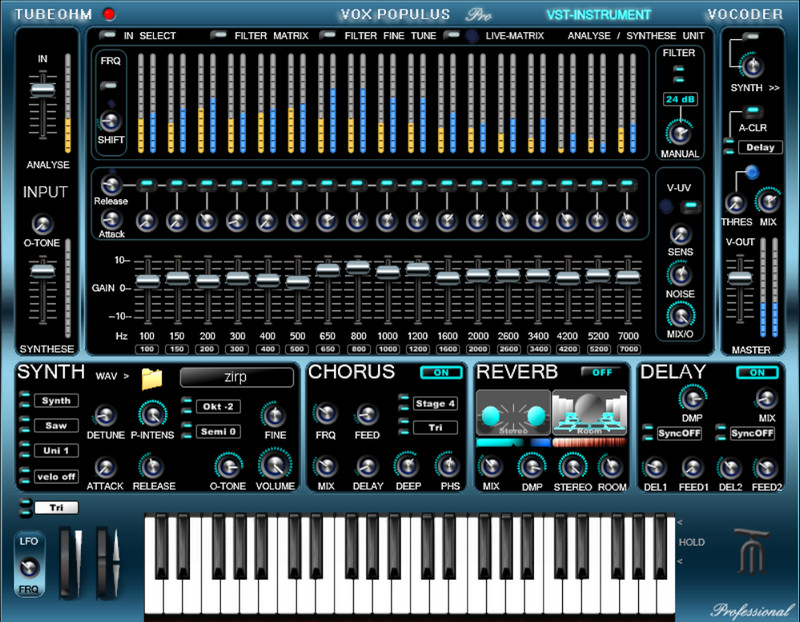Screen dimensions: 800x622
Task: Click the 800 Hz GAIN fader
Action: [358, 268]
